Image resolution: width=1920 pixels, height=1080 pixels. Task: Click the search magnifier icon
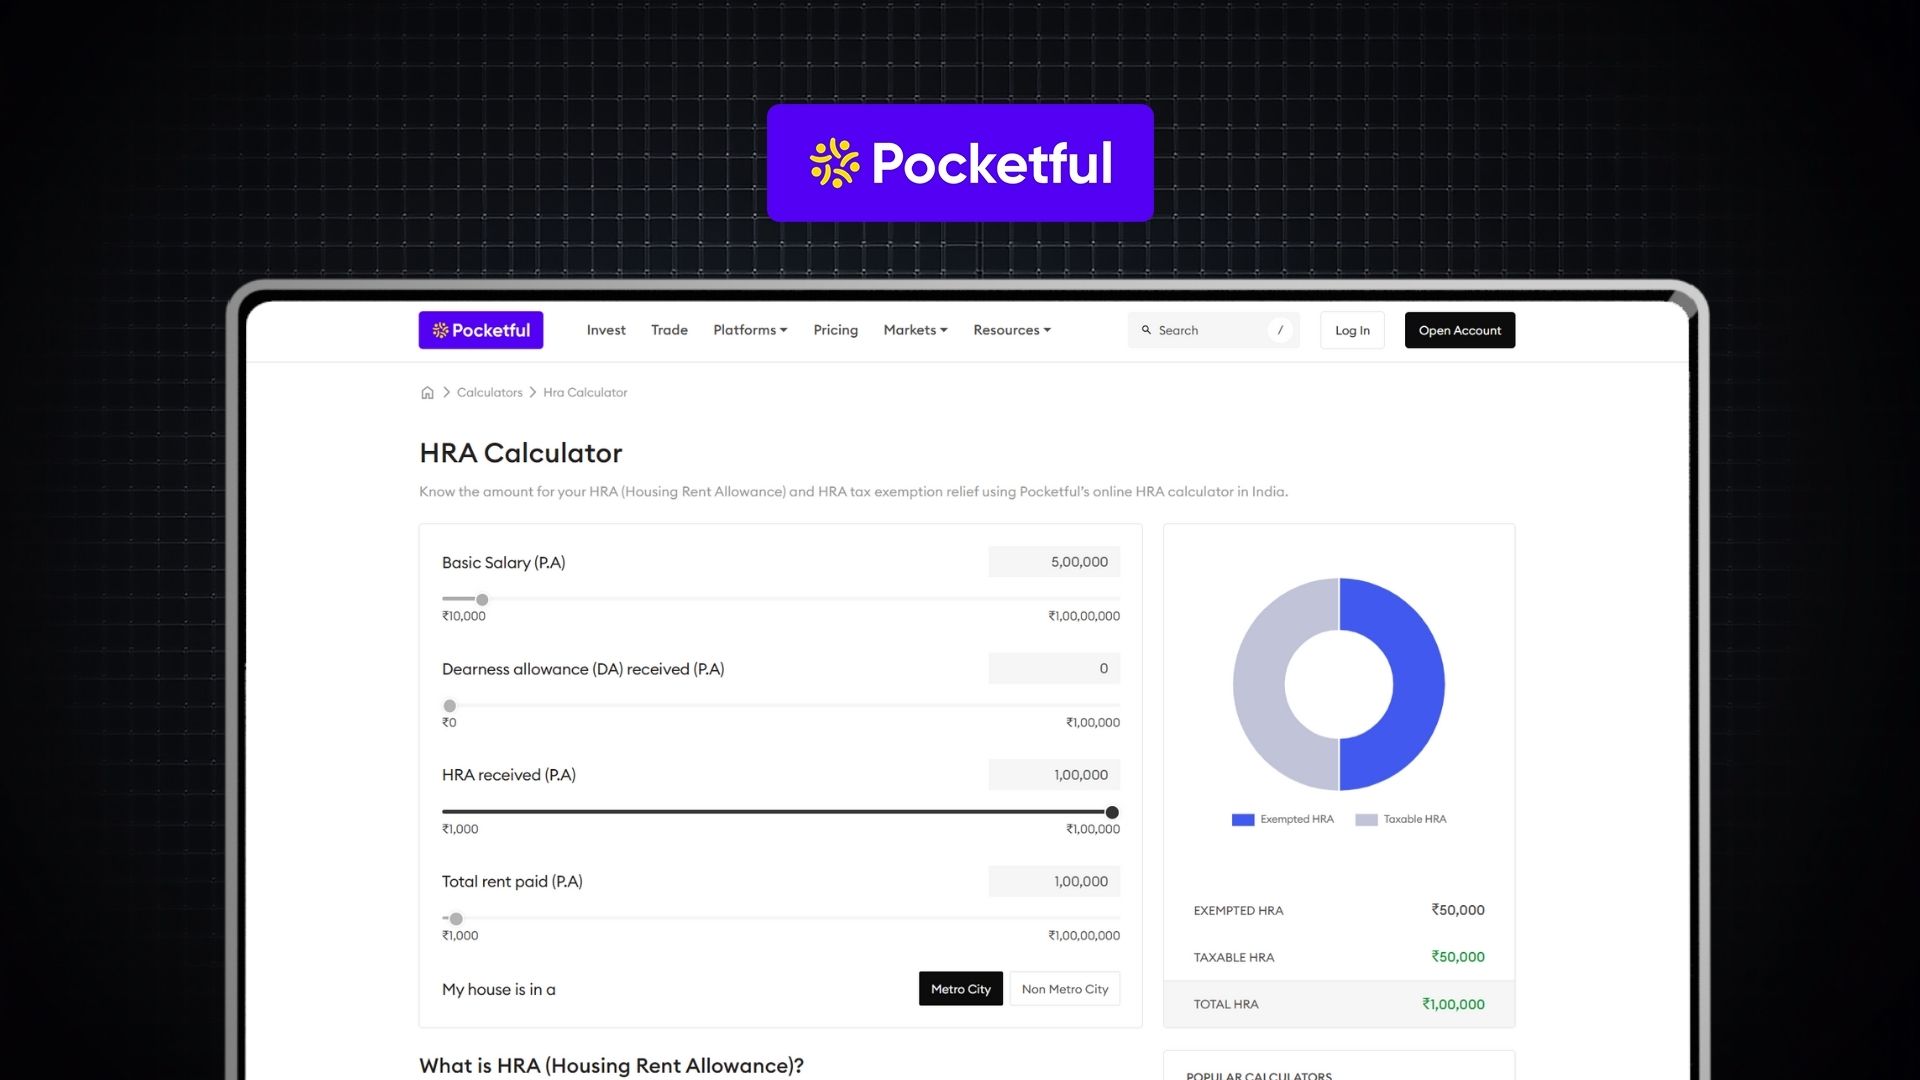point(1146,330)
